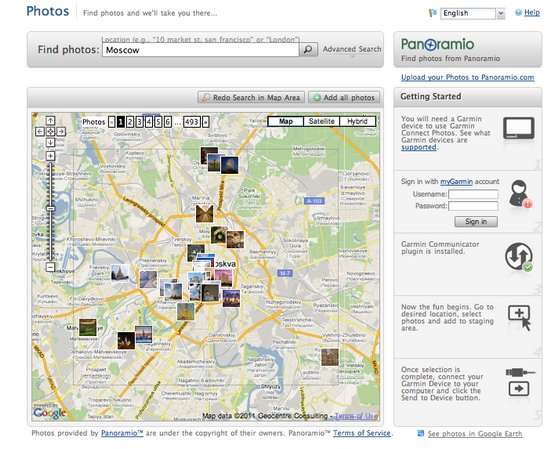Click the Photos page title

48,11
